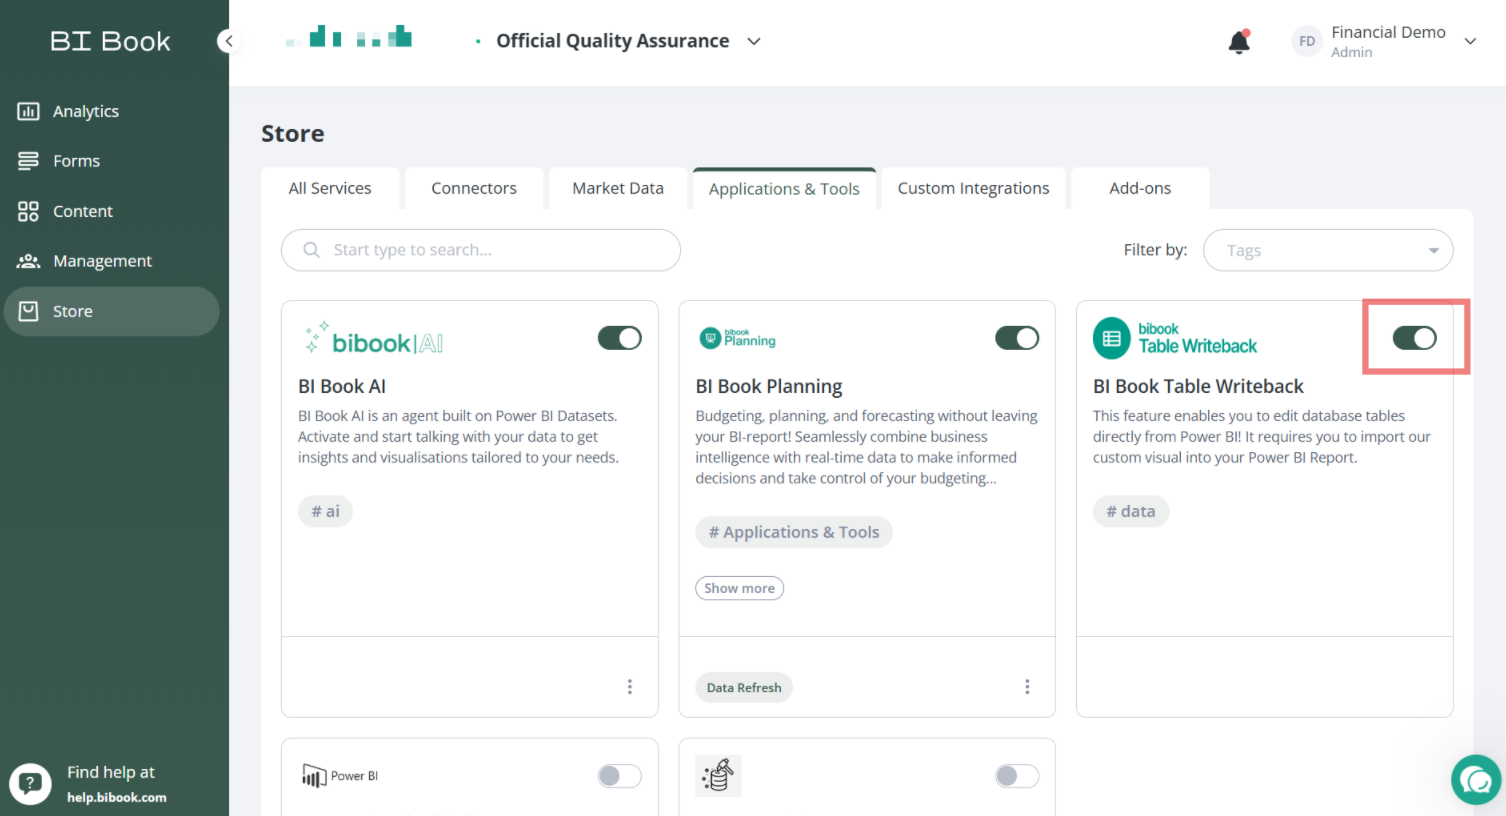Open the Custom Integrations tab
The width and height of the screenshot is (1506, 816).
tap(973, 188)
